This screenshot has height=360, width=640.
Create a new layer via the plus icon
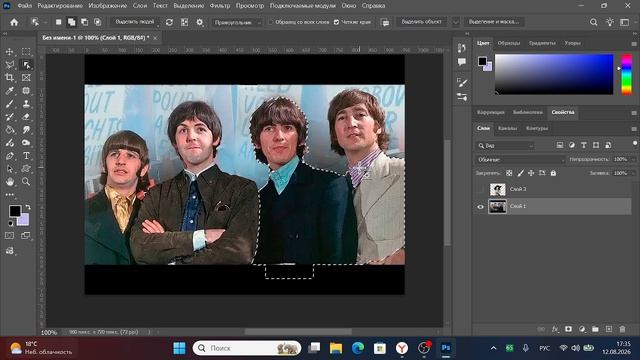point(609,329)
